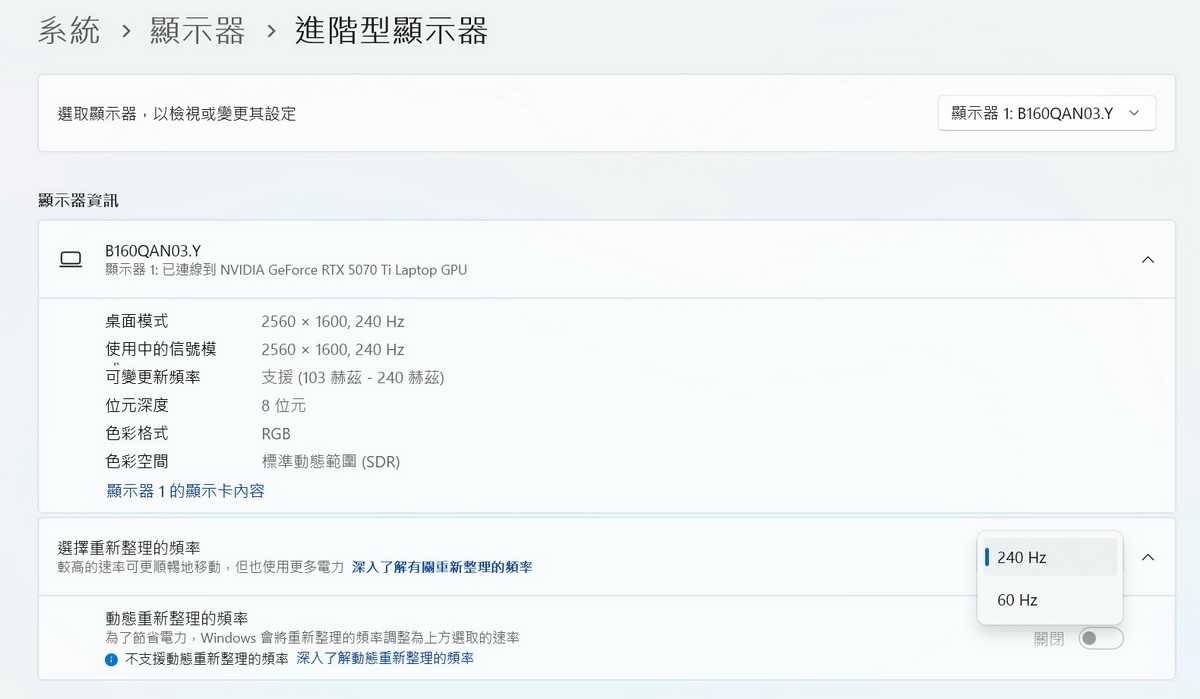Open the 顯示器 1: B160QAN03.Y dropdown
1200x699 pixels.
[1046, 113]
